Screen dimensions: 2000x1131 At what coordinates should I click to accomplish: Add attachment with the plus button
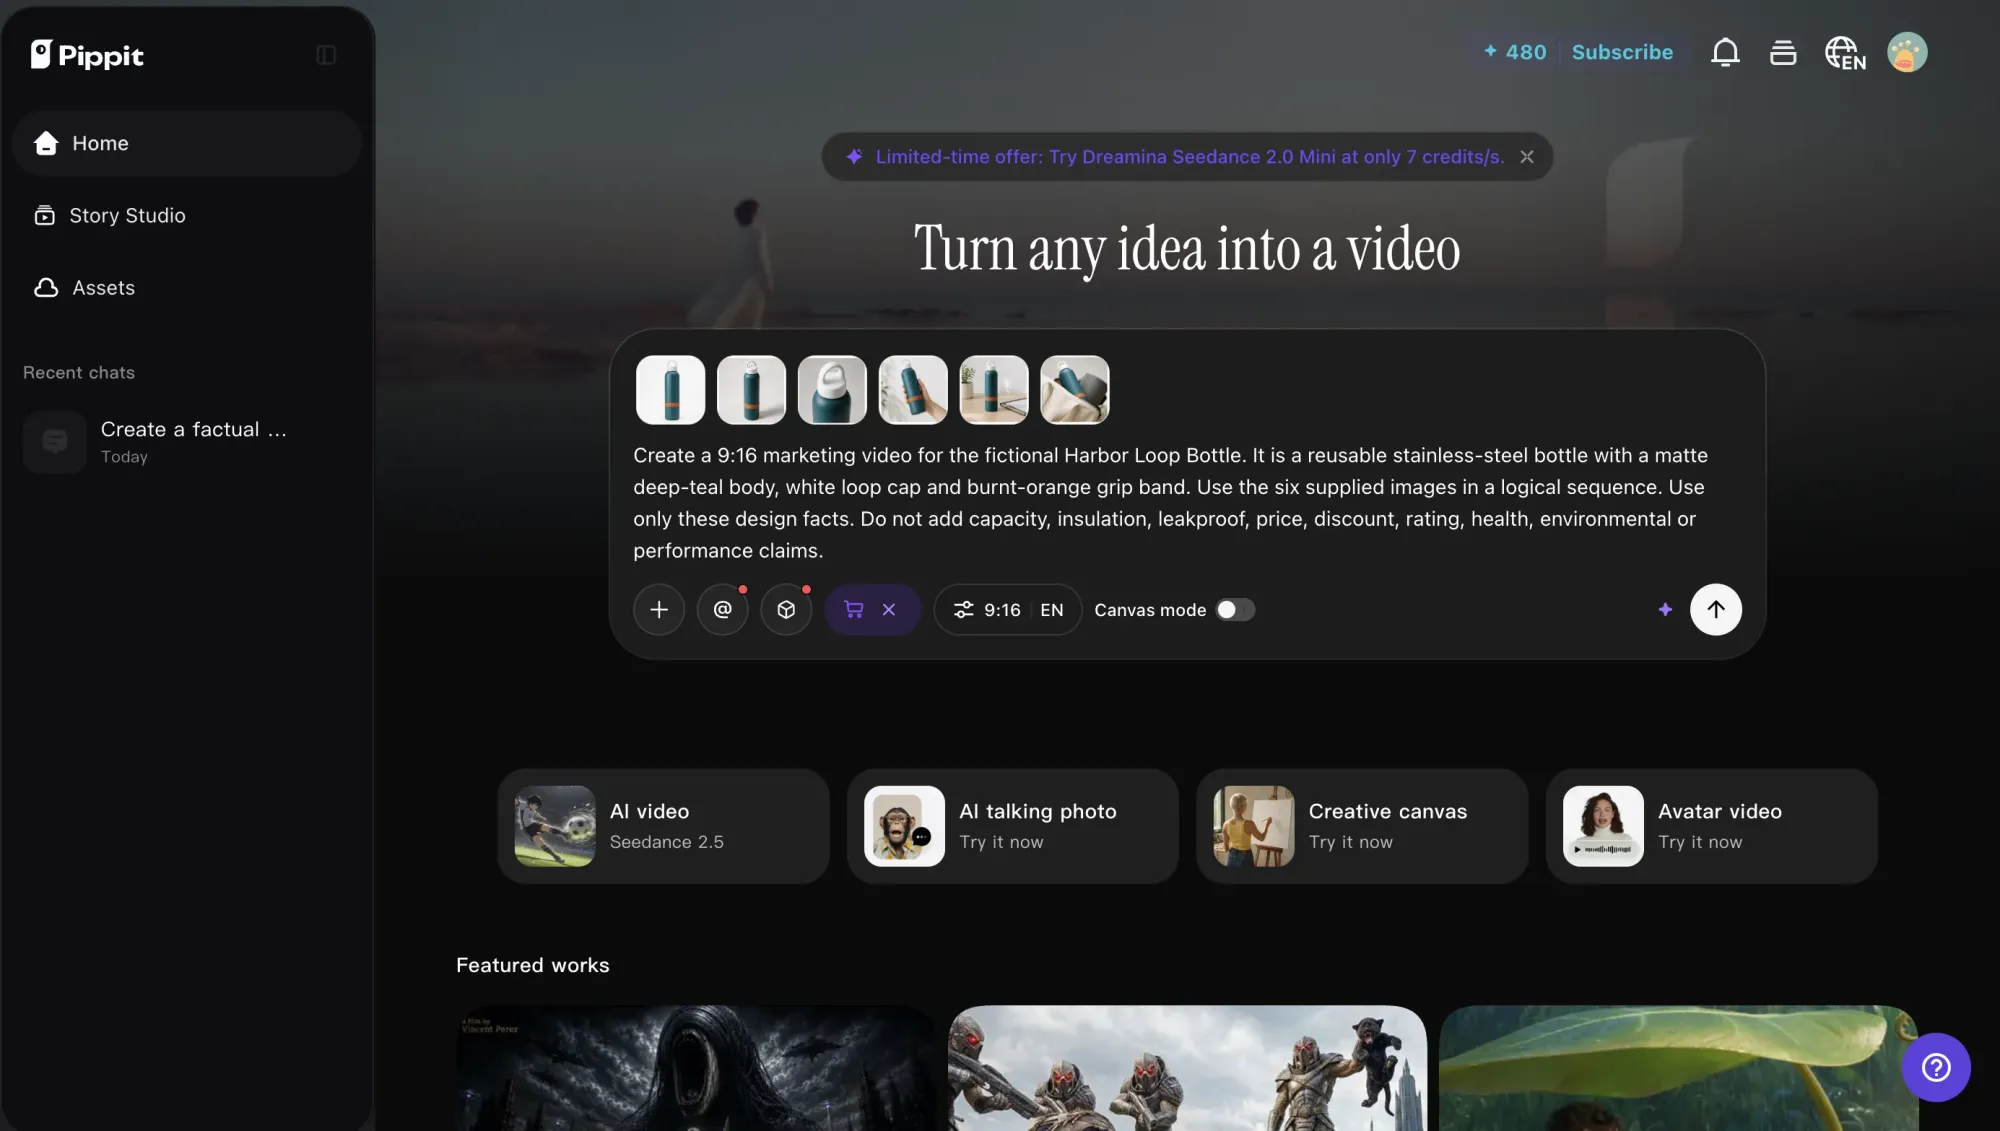[x=659, y=610]
